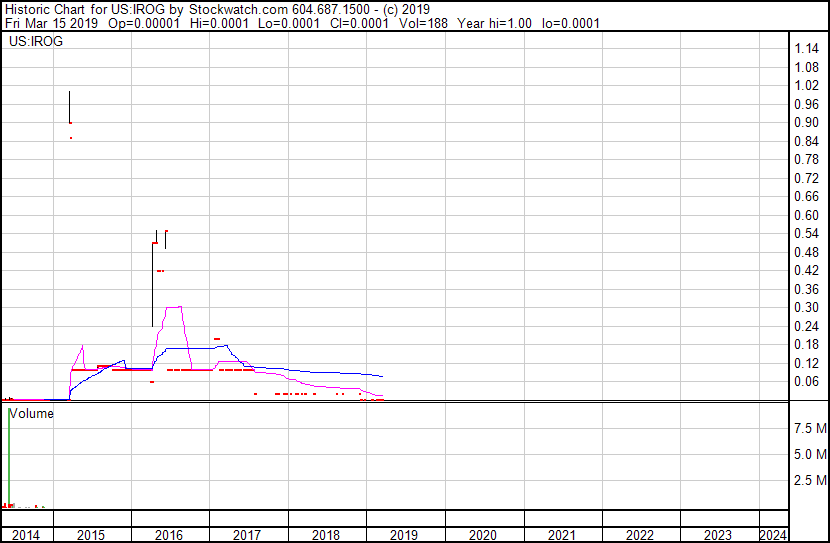Click the 7.5 M volume axis label
Image resolution: width=830 pixels, height=543 pixels.
coord(809,429)
